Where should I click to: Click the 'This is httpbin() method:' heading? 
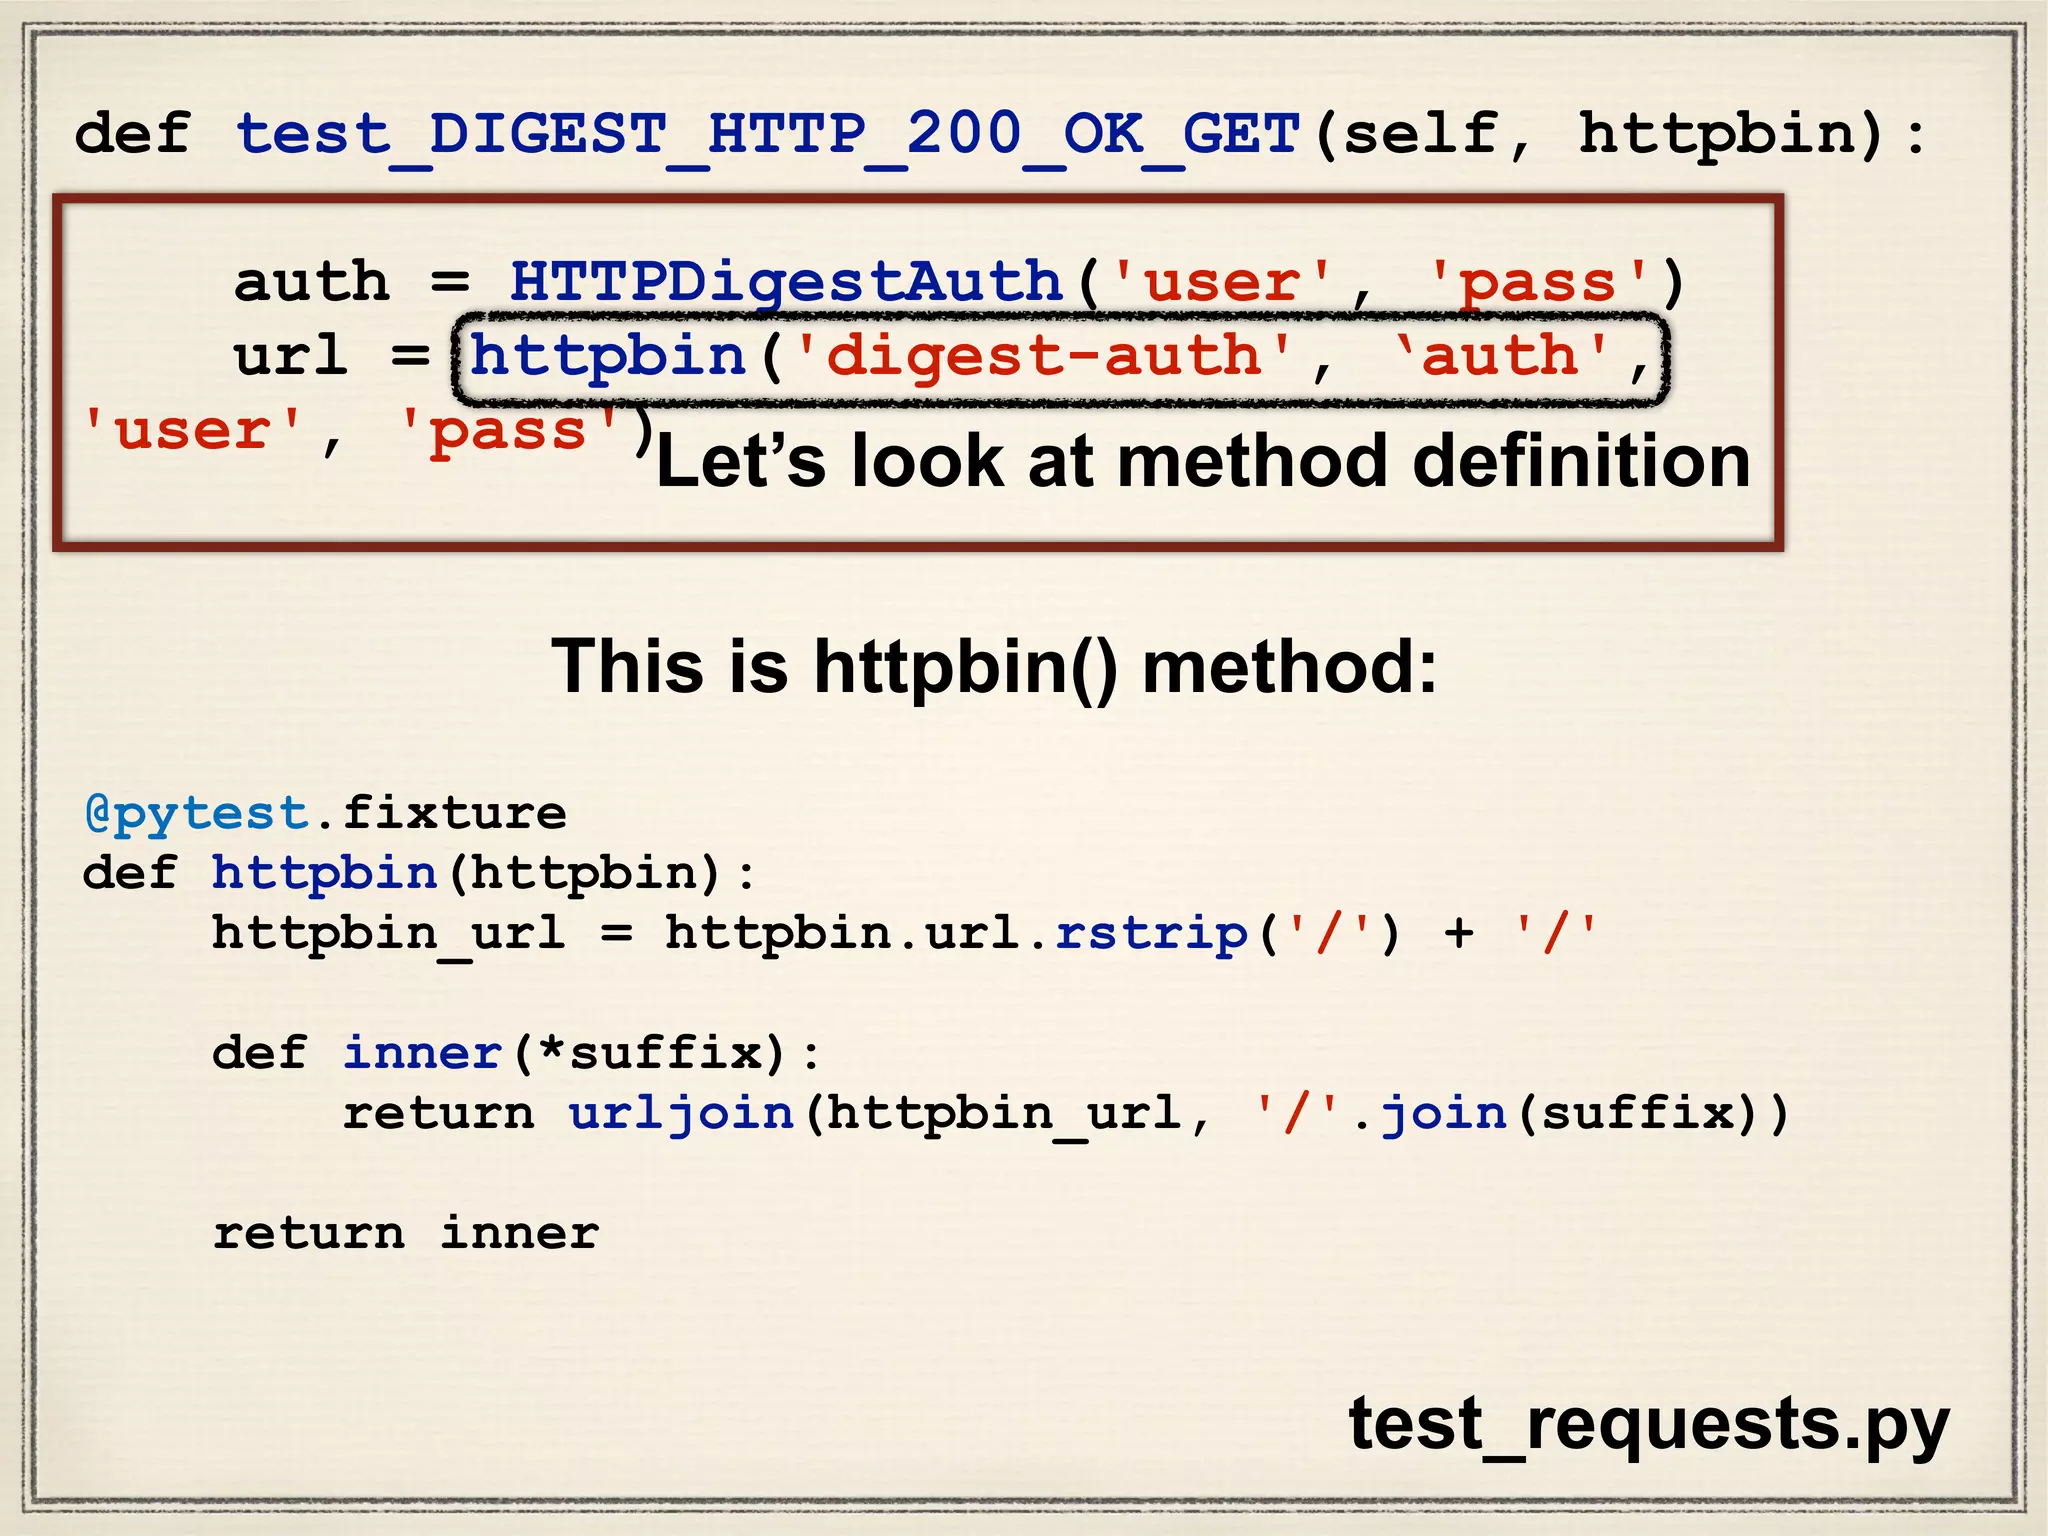[994, 667]
